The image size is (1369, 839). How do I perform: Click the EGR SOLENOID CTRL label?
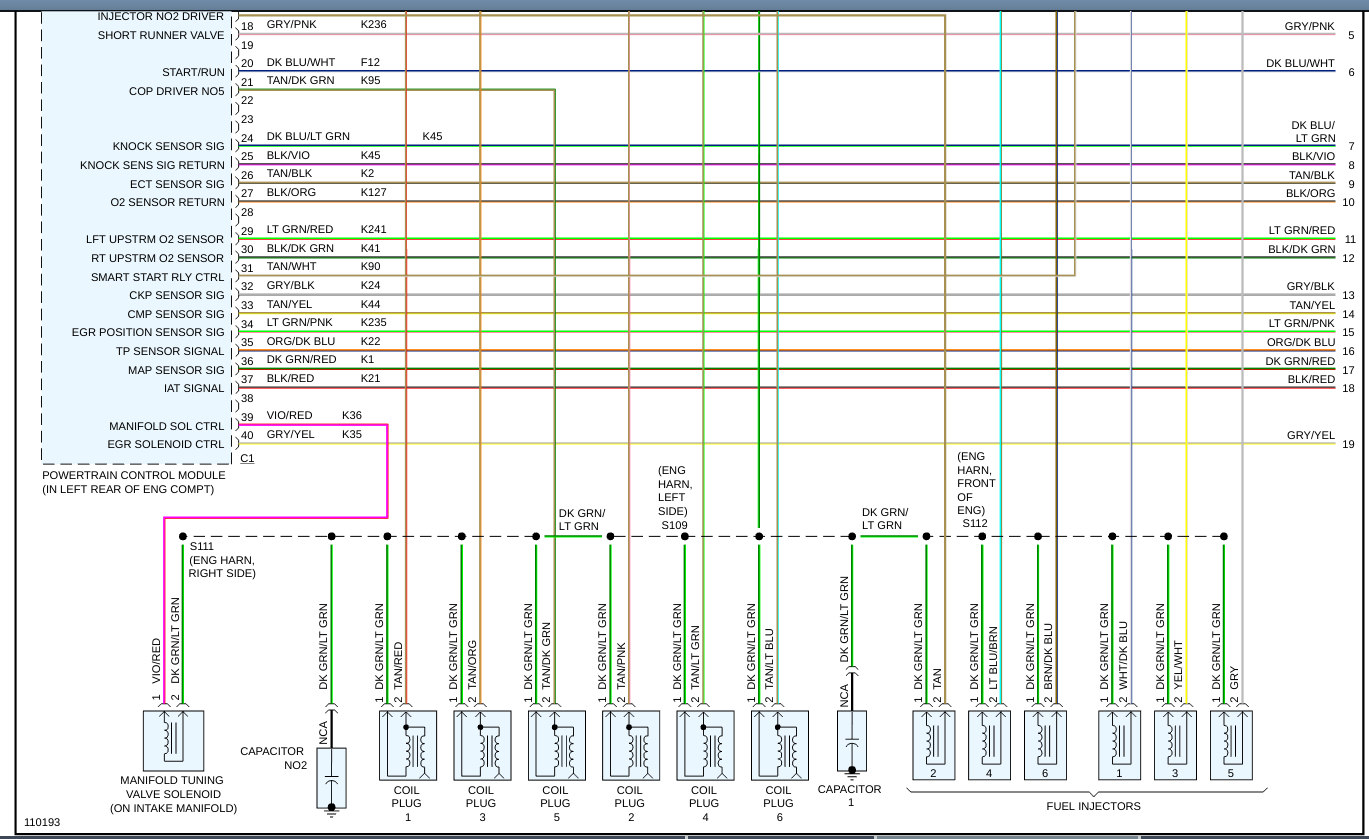[x=166, y=445]
